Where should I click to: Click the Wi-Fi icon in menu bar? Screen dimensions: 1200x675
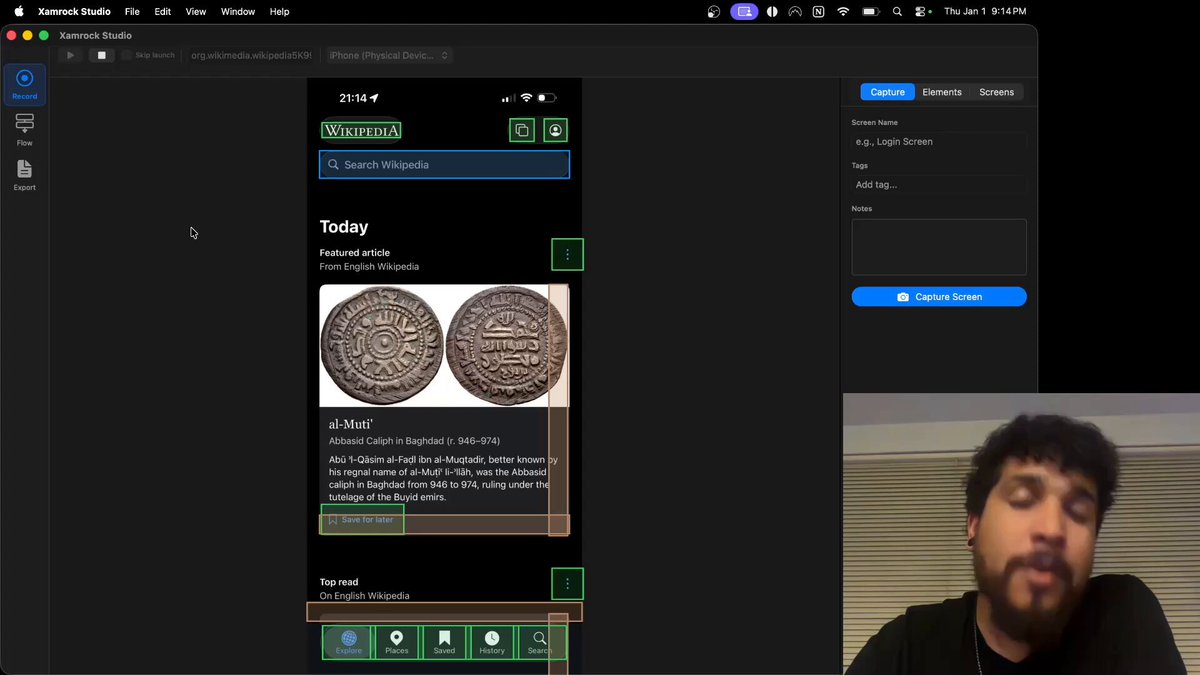click(843, 11)
